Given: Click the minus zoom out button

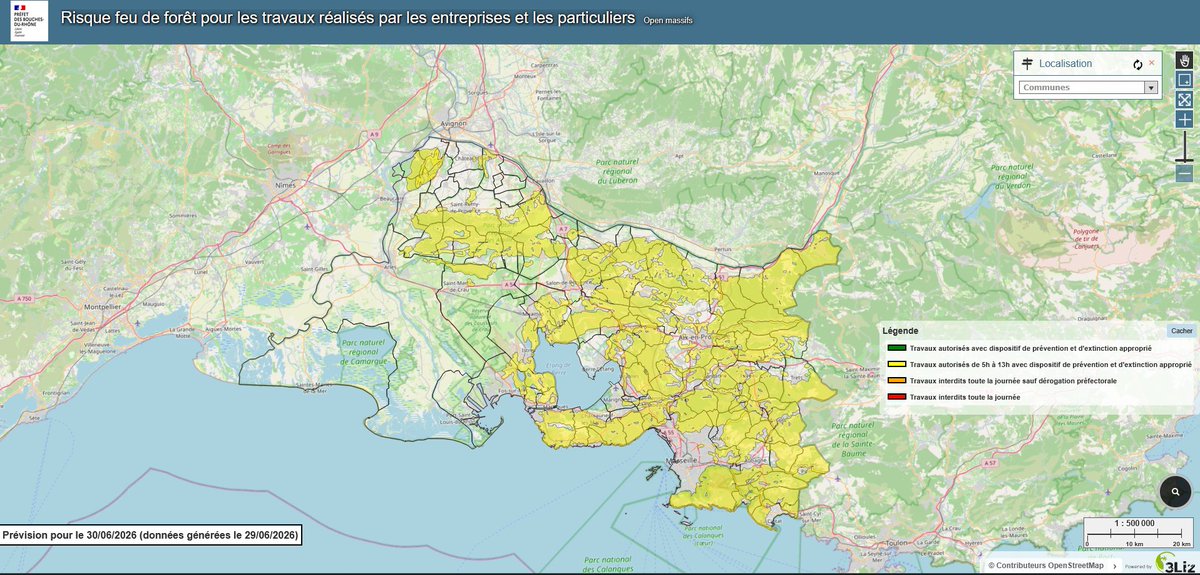Looking at the screenshot, I should coord(1184,174).
